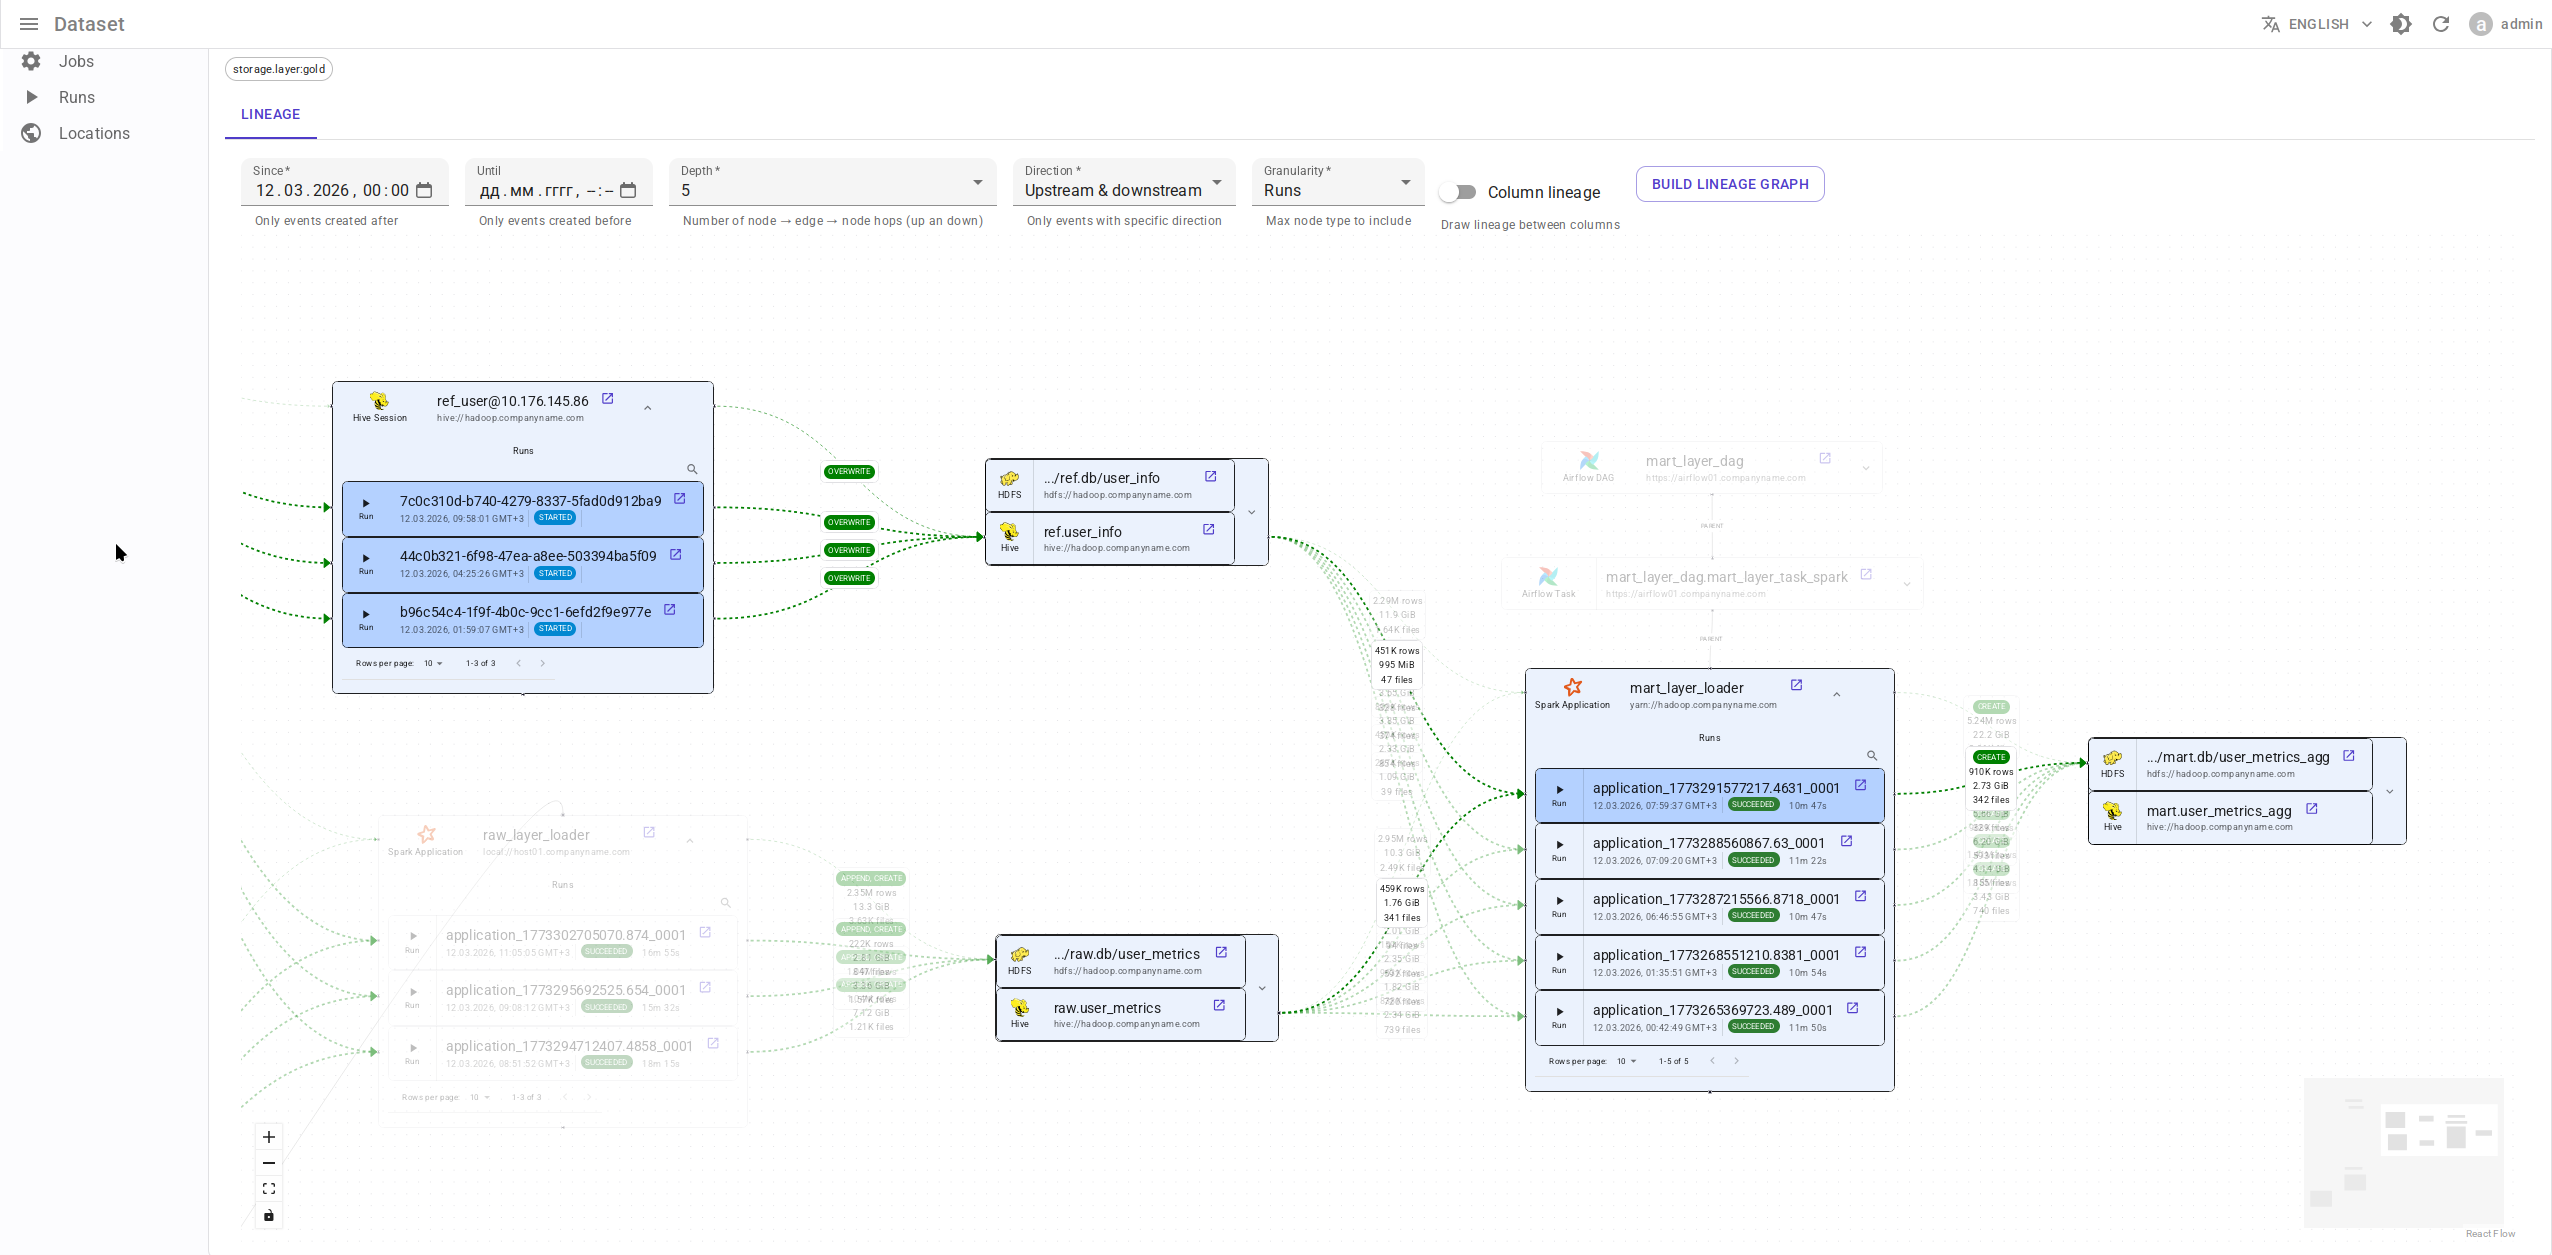Click the storage.layer:gold tag chip
Screen dimensions: 2552x1255
(279, 69)
